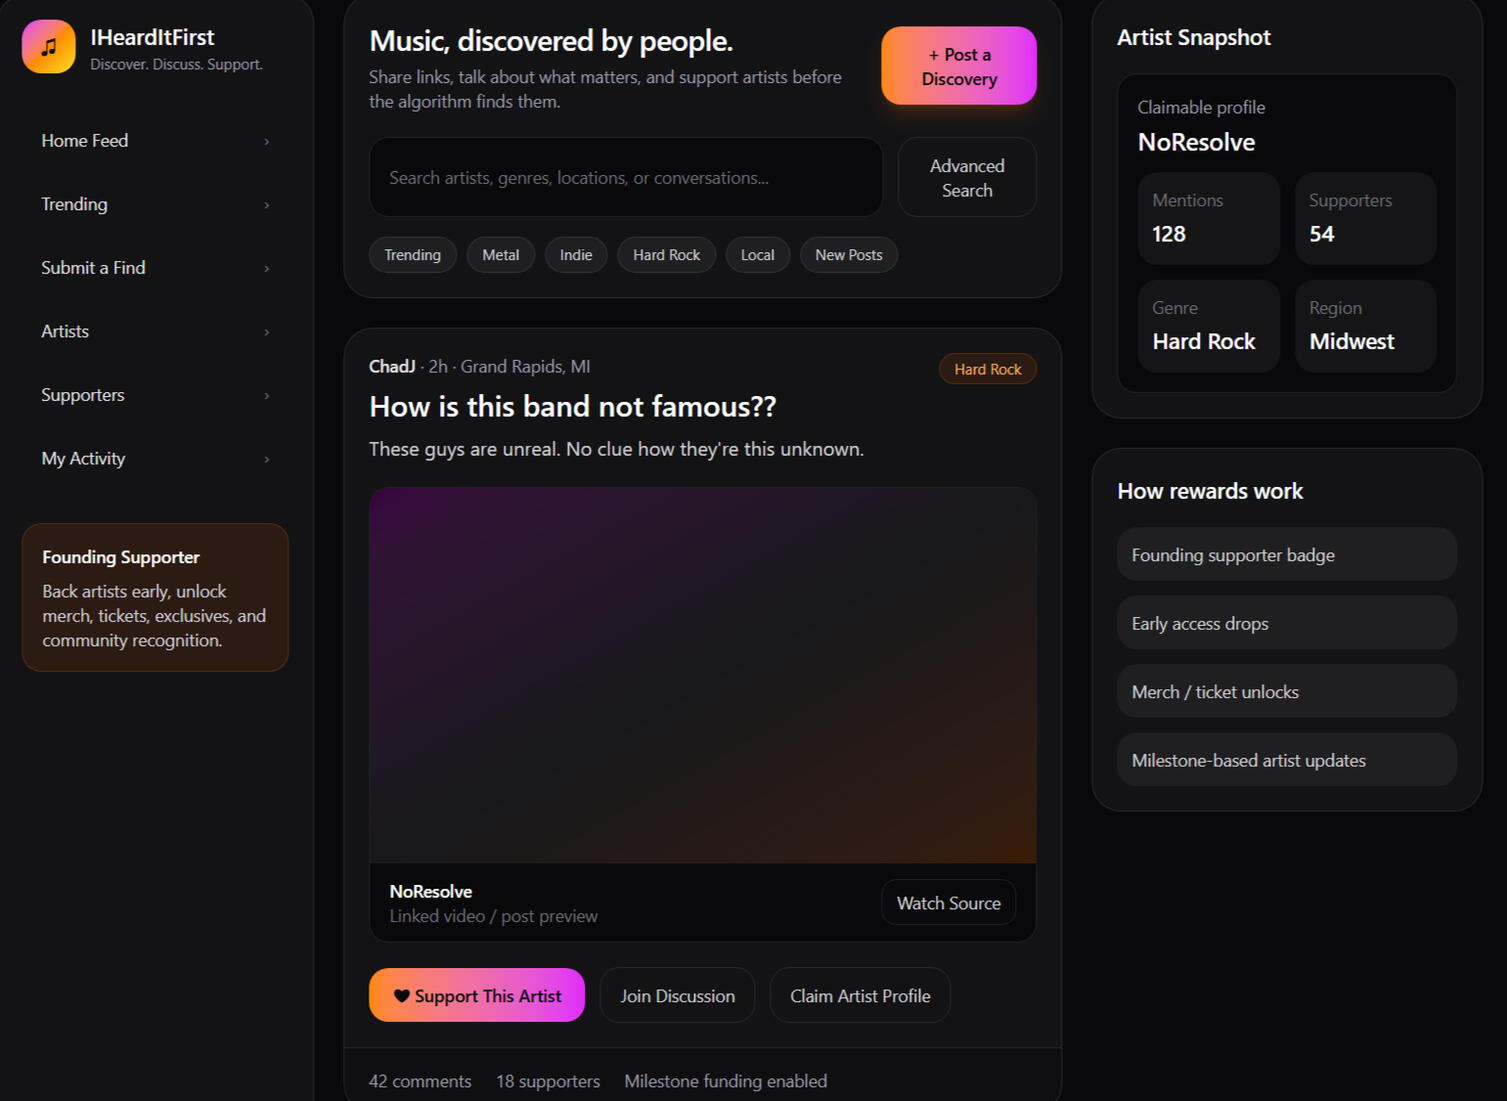Click the IHeardItFirst music note logo

point(48,47)
